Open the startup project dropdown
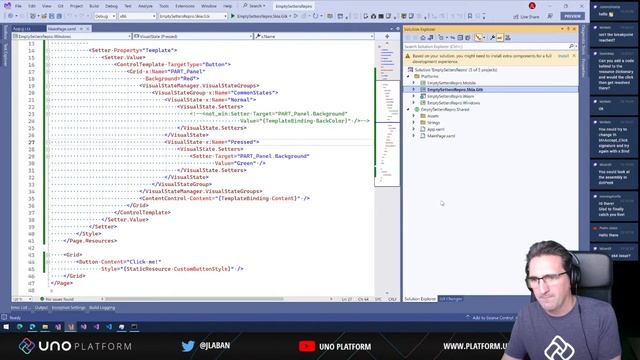 coord(192,16)
